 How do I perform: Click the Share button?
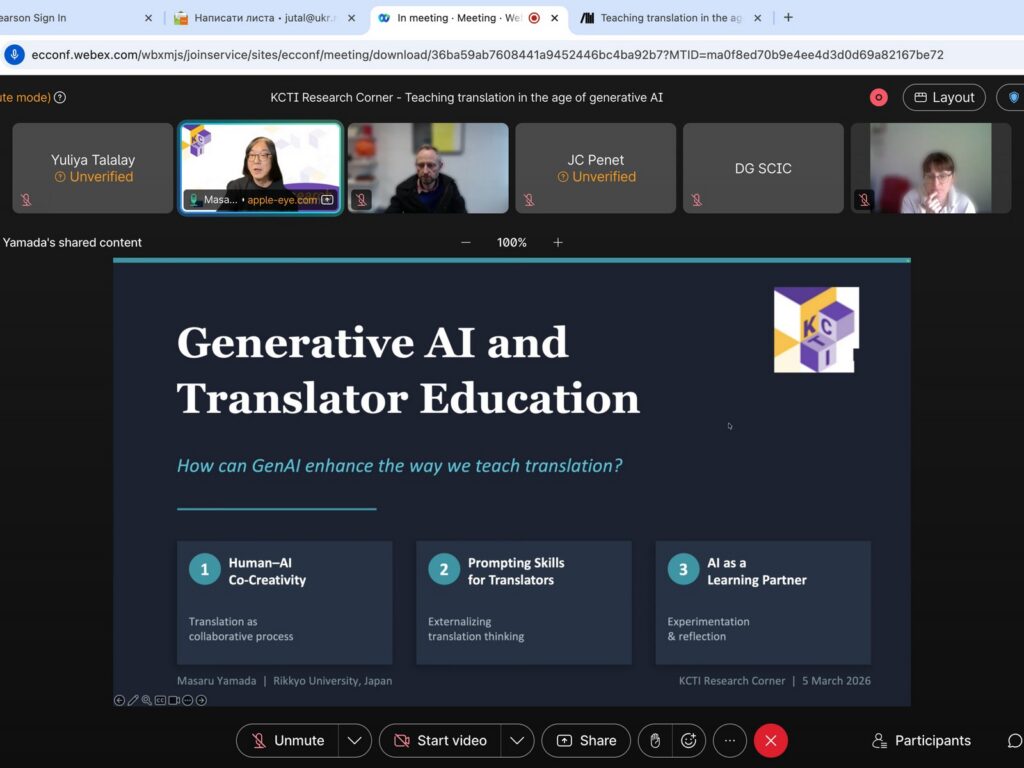586,741
